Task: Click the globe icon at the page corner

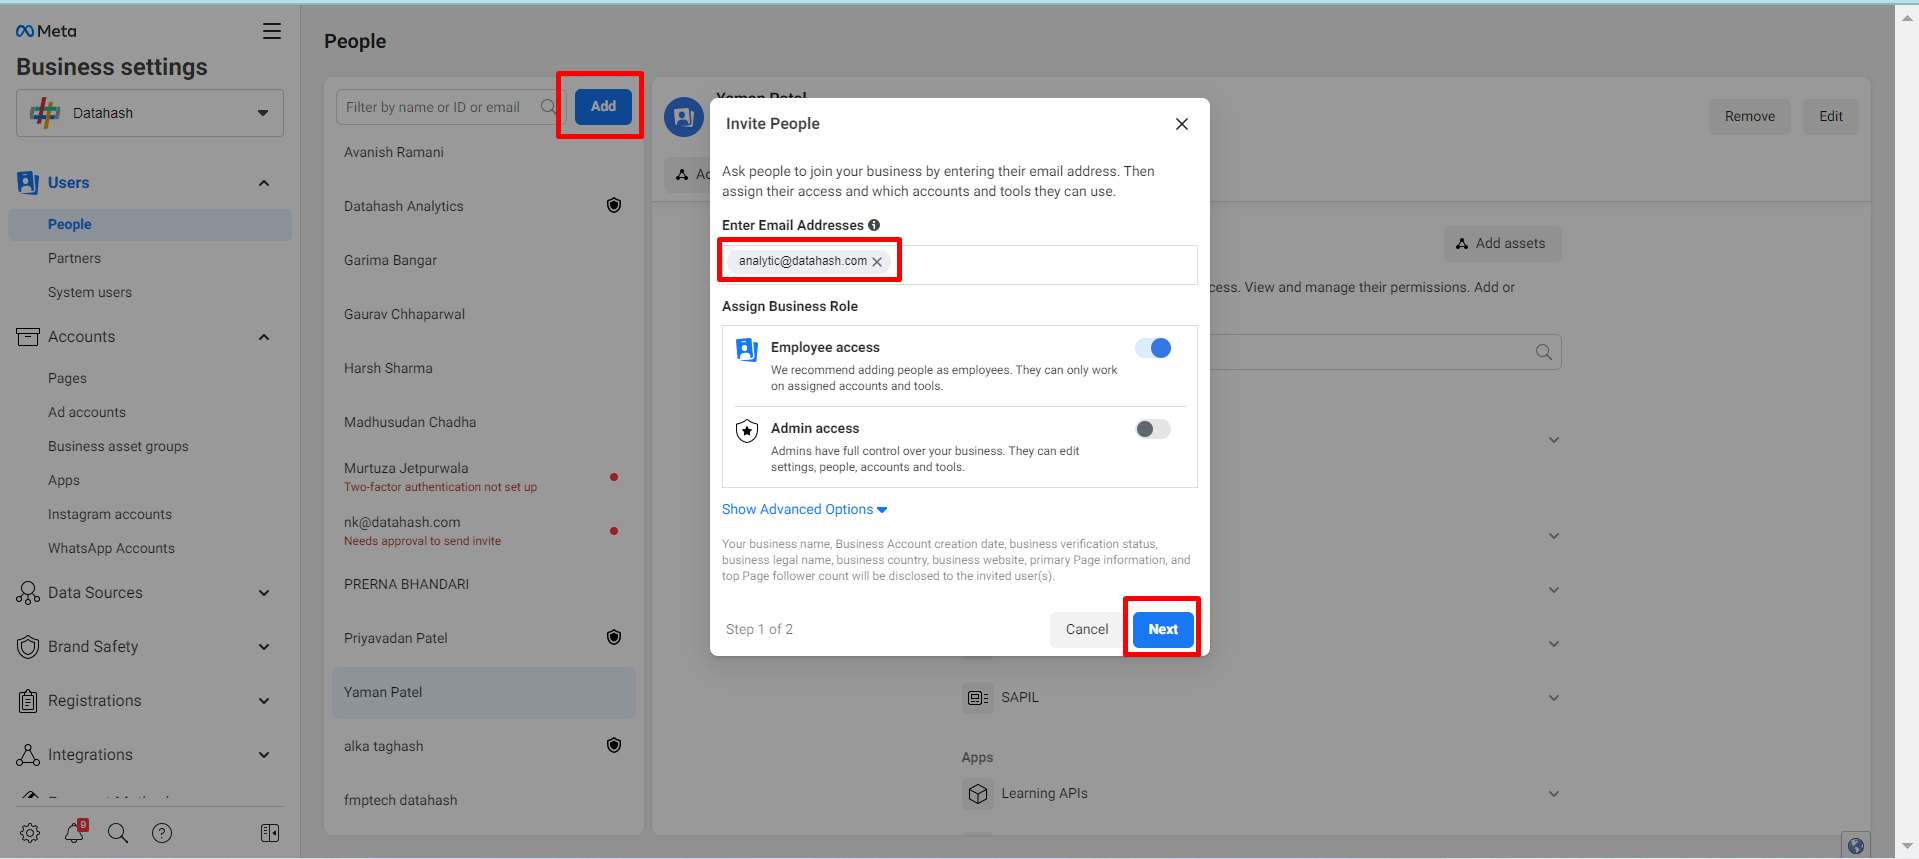Action: coord(1856,846)
